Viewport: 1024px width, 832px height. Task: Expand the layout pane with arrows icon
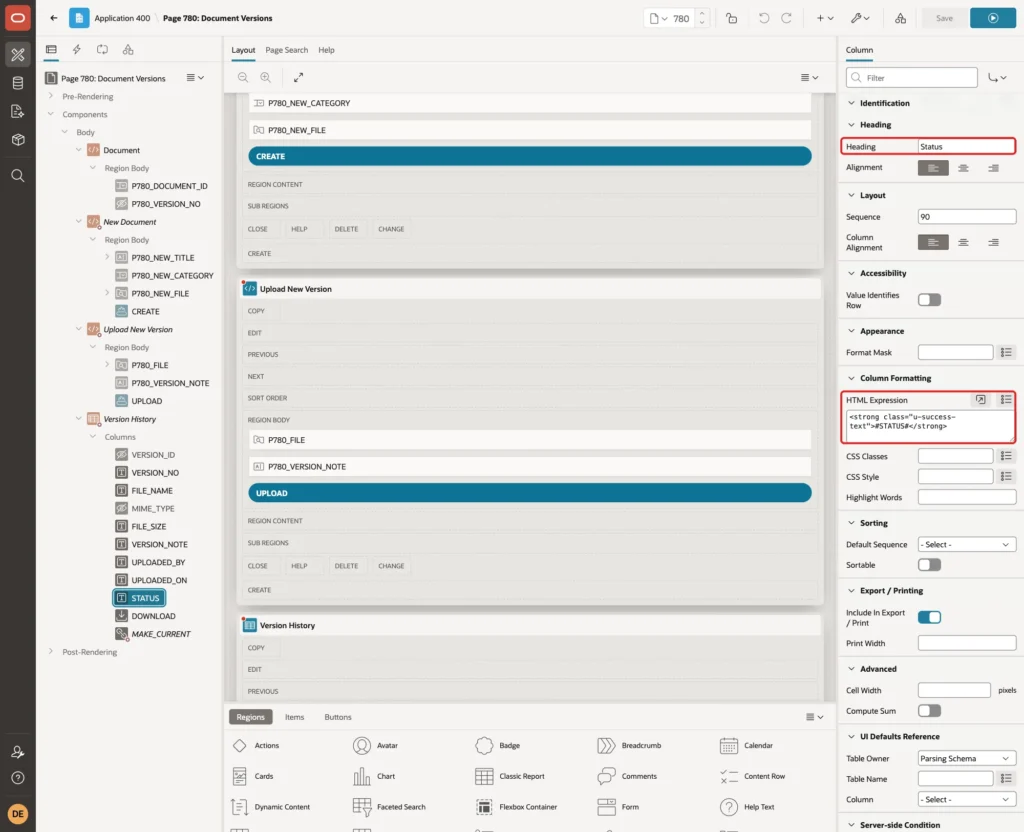tap(298, 77)
